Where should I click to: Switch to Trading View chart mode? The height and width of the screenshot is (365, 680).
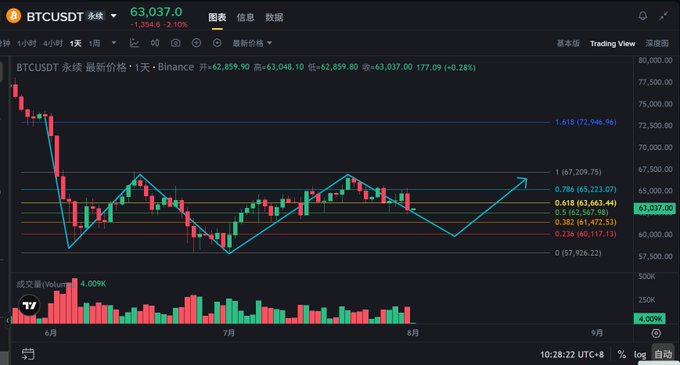pyautogui.click(x=612, y=43)
